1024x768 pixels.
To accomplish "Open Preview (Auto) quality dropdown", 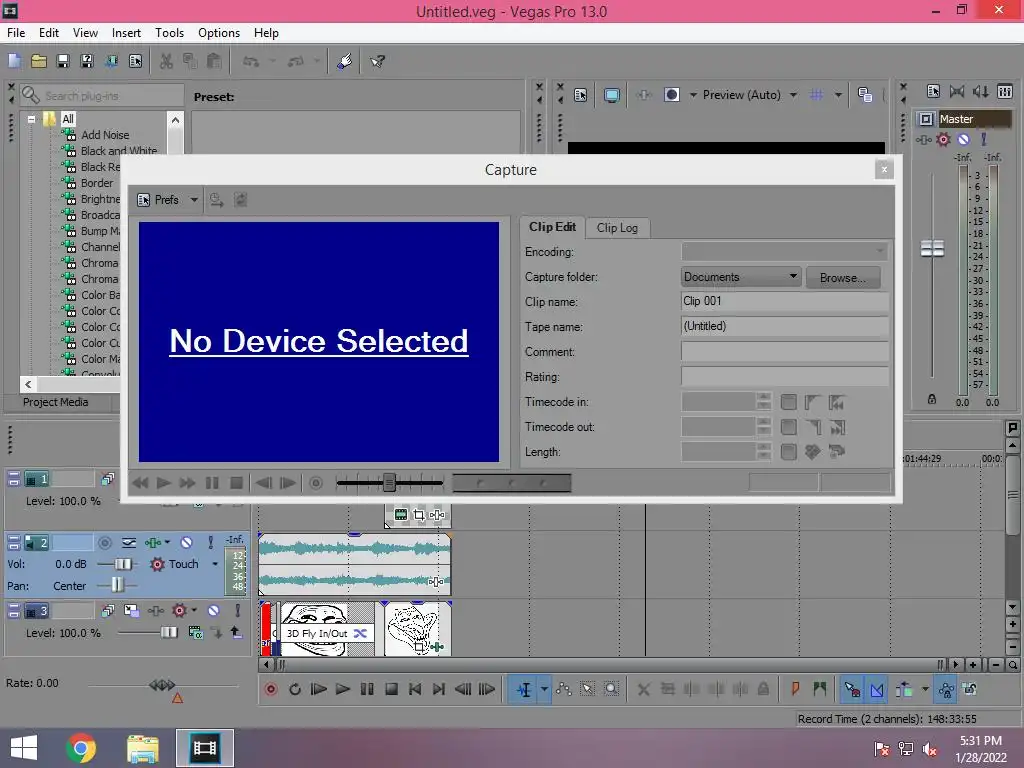I will click(x=793, y=95).
